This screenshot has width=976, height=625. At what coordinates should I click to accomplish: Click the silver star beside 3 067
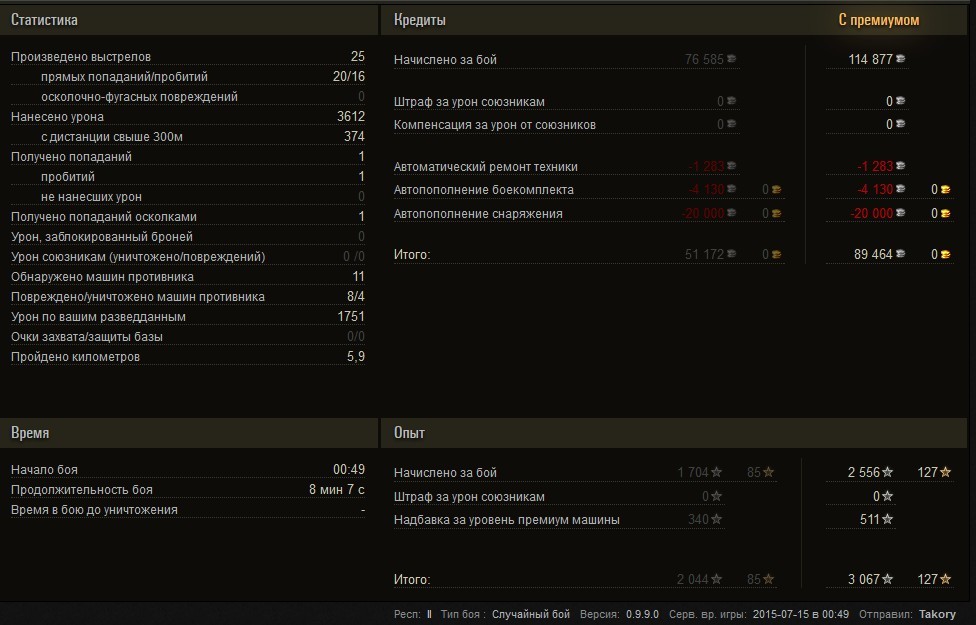click(888, 580)
